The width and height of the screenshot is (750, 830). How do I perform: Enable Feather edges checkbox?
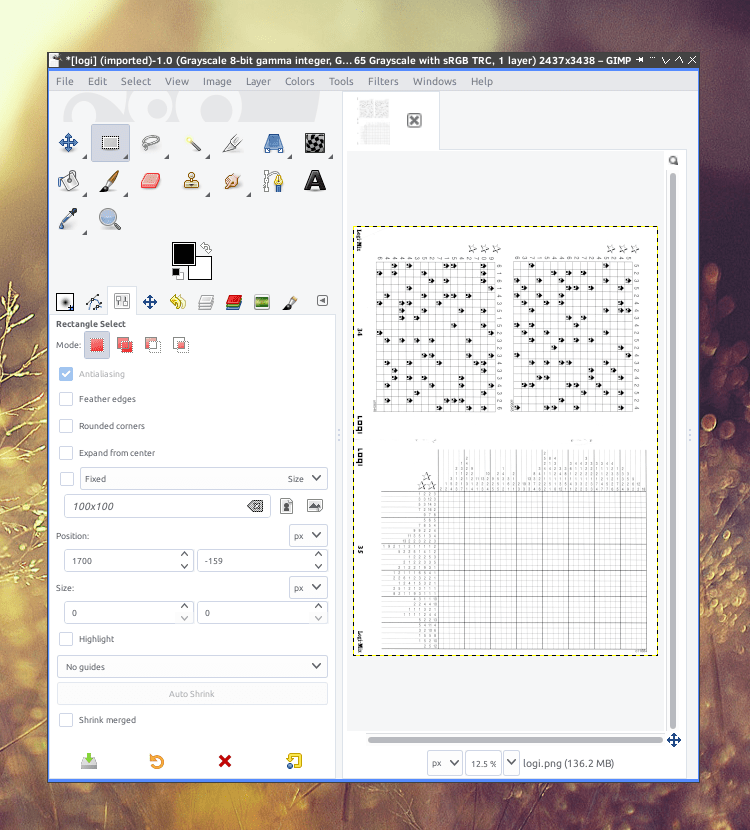pyautogui.click(x=66, y=399)
